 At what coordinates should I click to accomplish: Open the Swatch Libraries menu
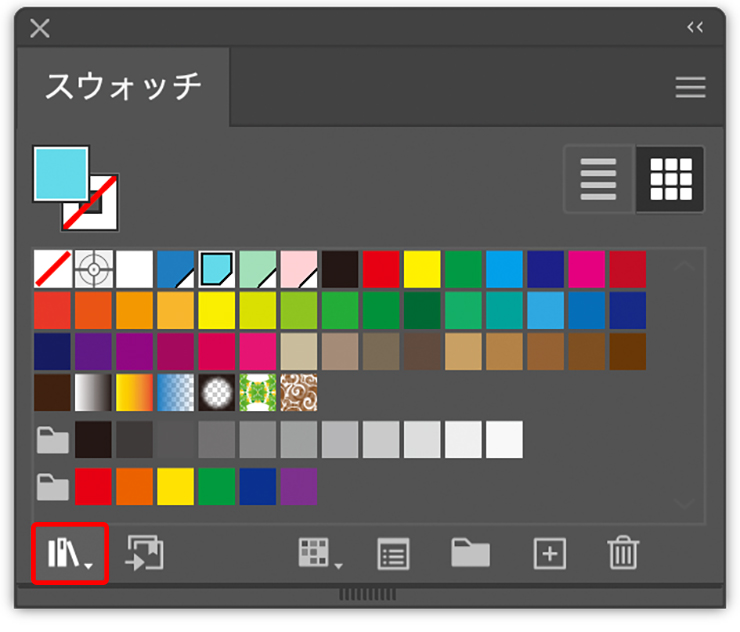69,553
